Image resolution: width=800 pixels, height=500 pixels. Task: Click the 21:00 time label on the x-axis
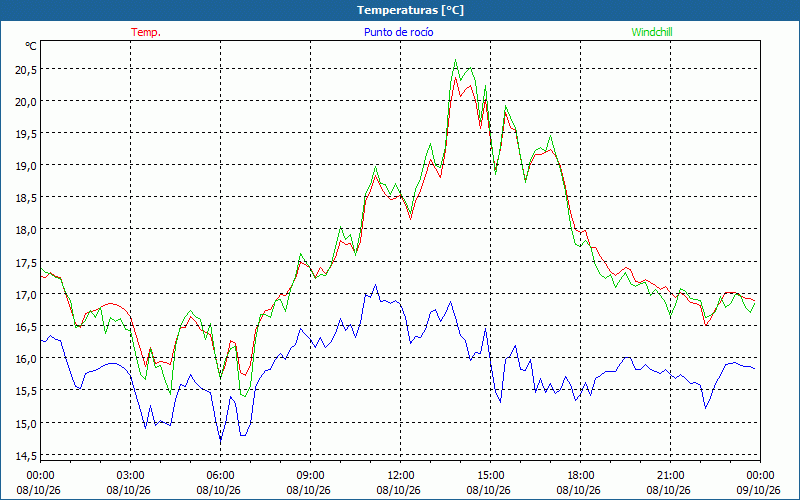(670, 475)
